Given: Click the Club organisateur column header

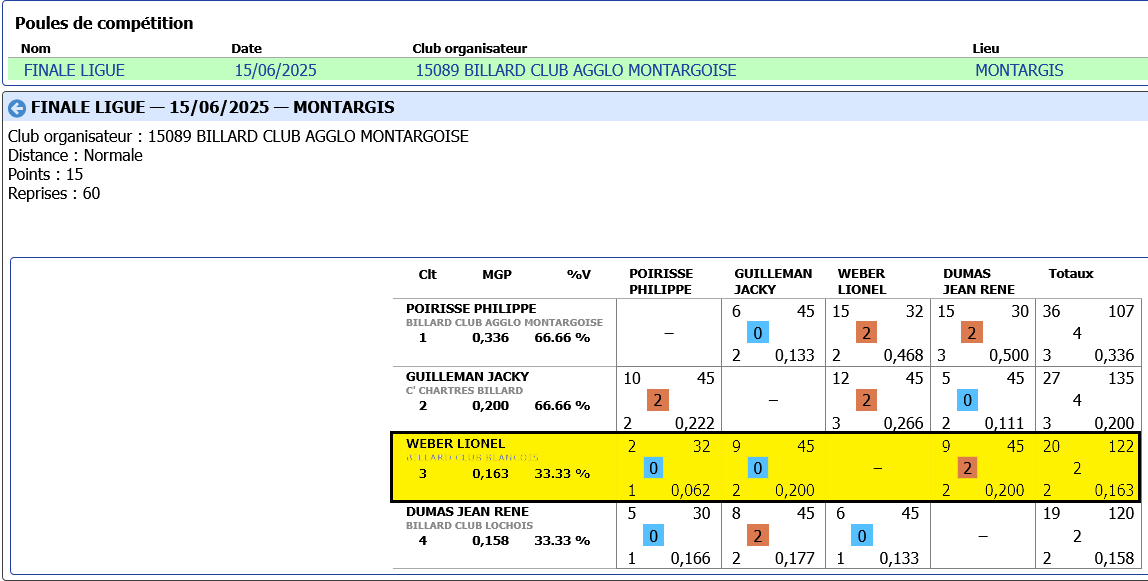Looking at the screenshot, I should tap(469, 48).
